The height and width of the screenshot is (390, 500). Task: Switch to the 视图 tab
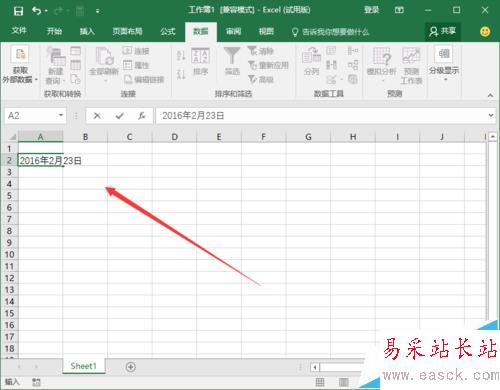tap(266, 31)
